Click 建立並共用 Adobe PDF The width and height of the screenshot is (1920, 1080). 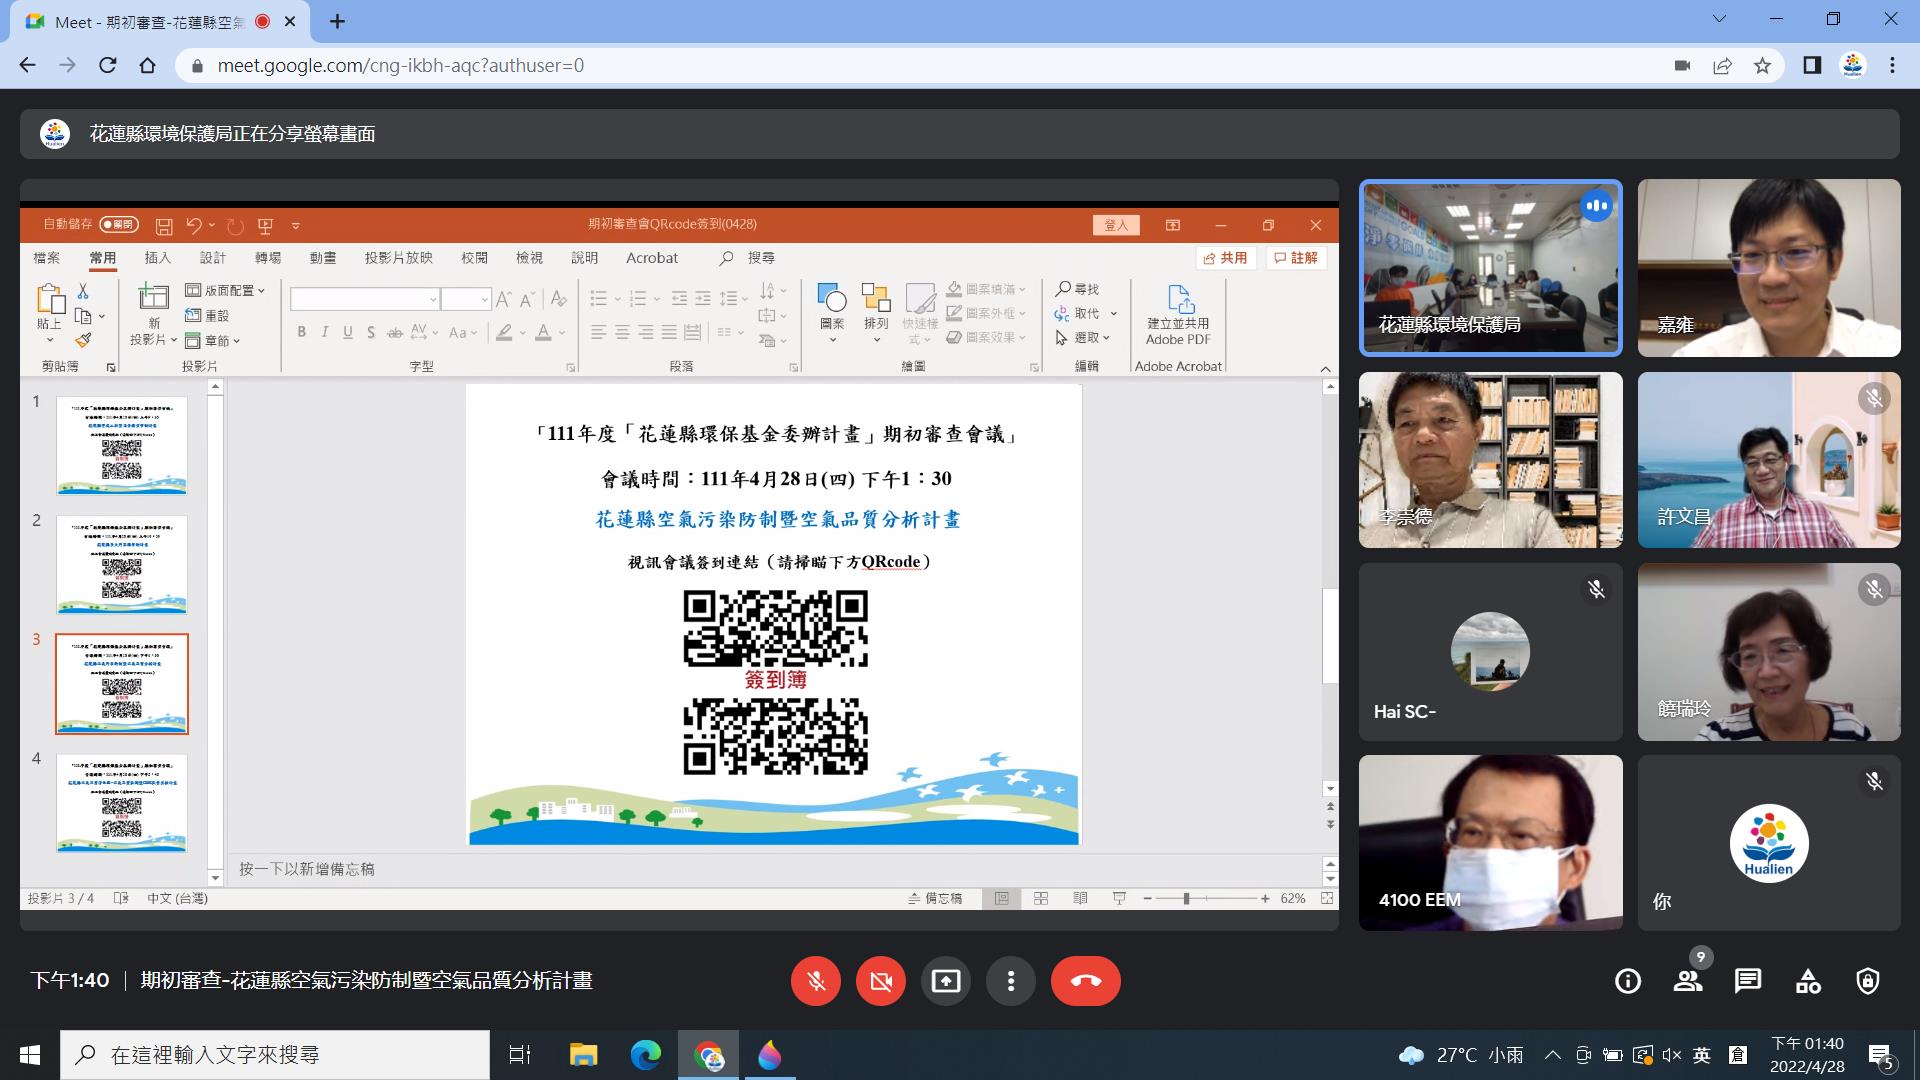pos(1178,314)
